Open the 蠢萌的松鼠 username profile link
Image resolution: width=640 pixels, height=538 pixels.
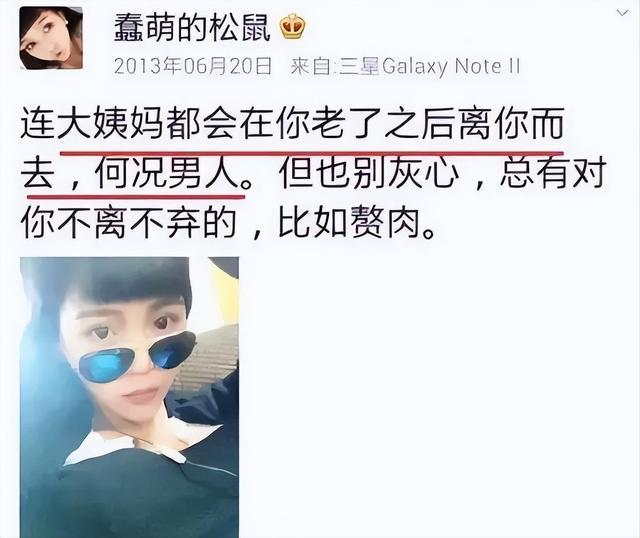tap(192, 27)
